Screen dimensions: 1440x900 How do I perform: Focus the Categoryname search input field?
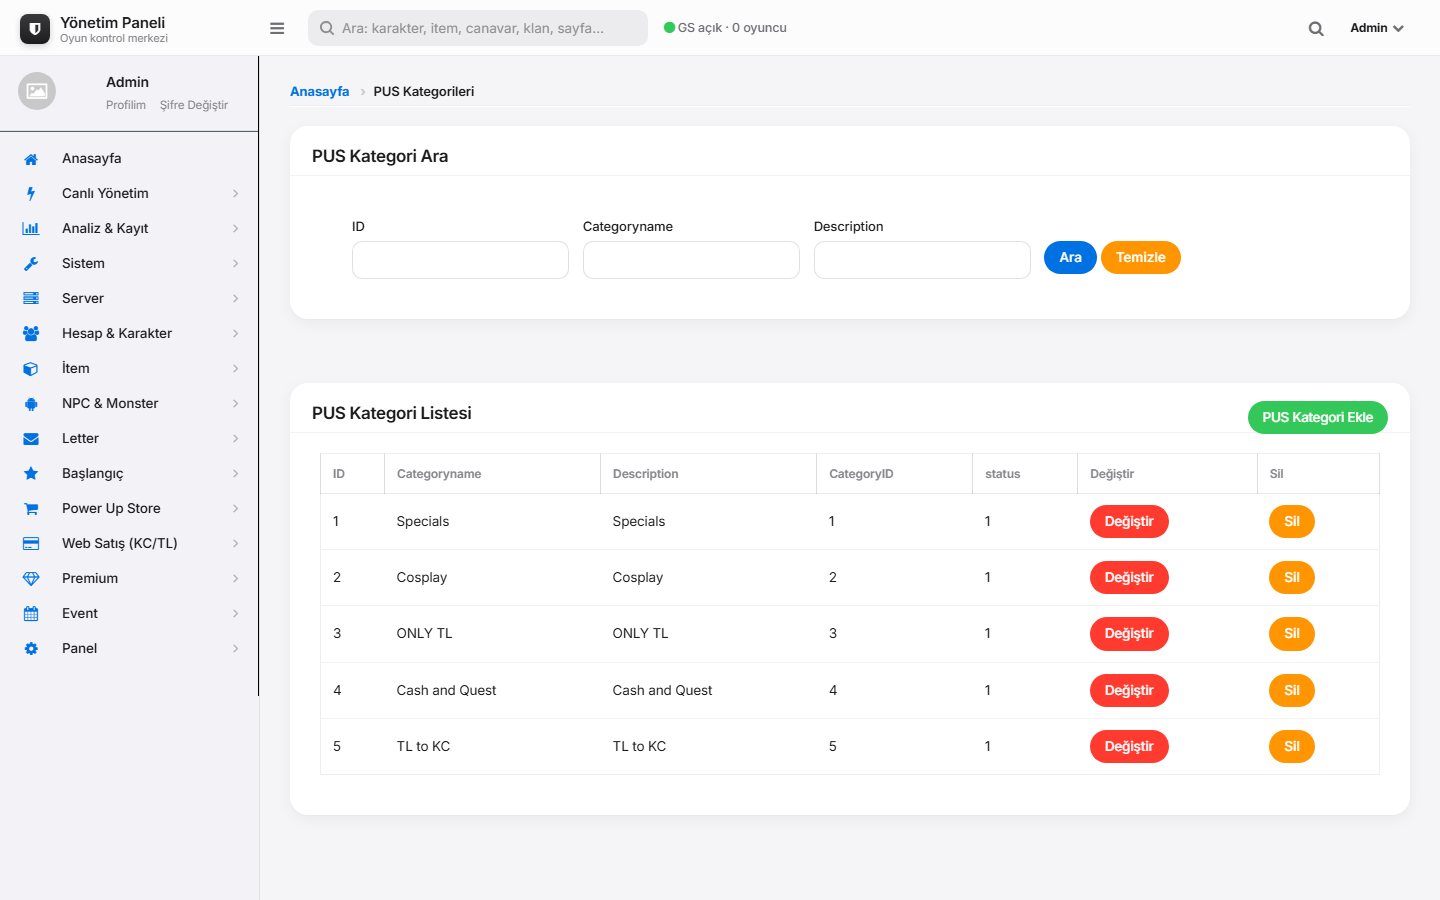691,260
